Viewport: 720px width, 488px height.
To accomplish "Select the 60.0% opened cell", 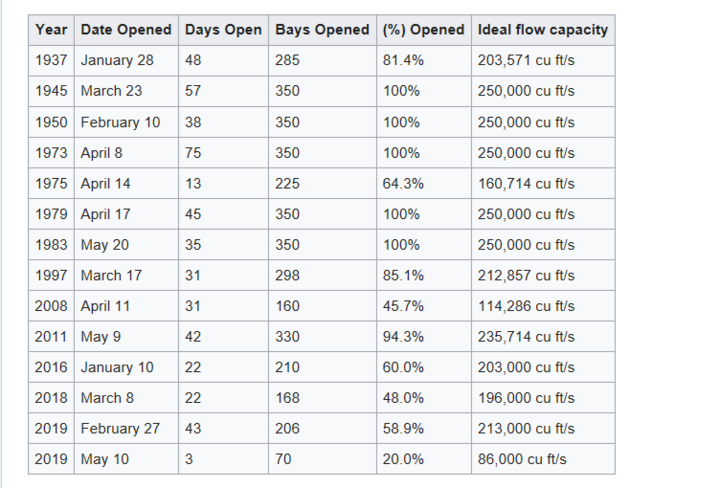I will point(424,367).
